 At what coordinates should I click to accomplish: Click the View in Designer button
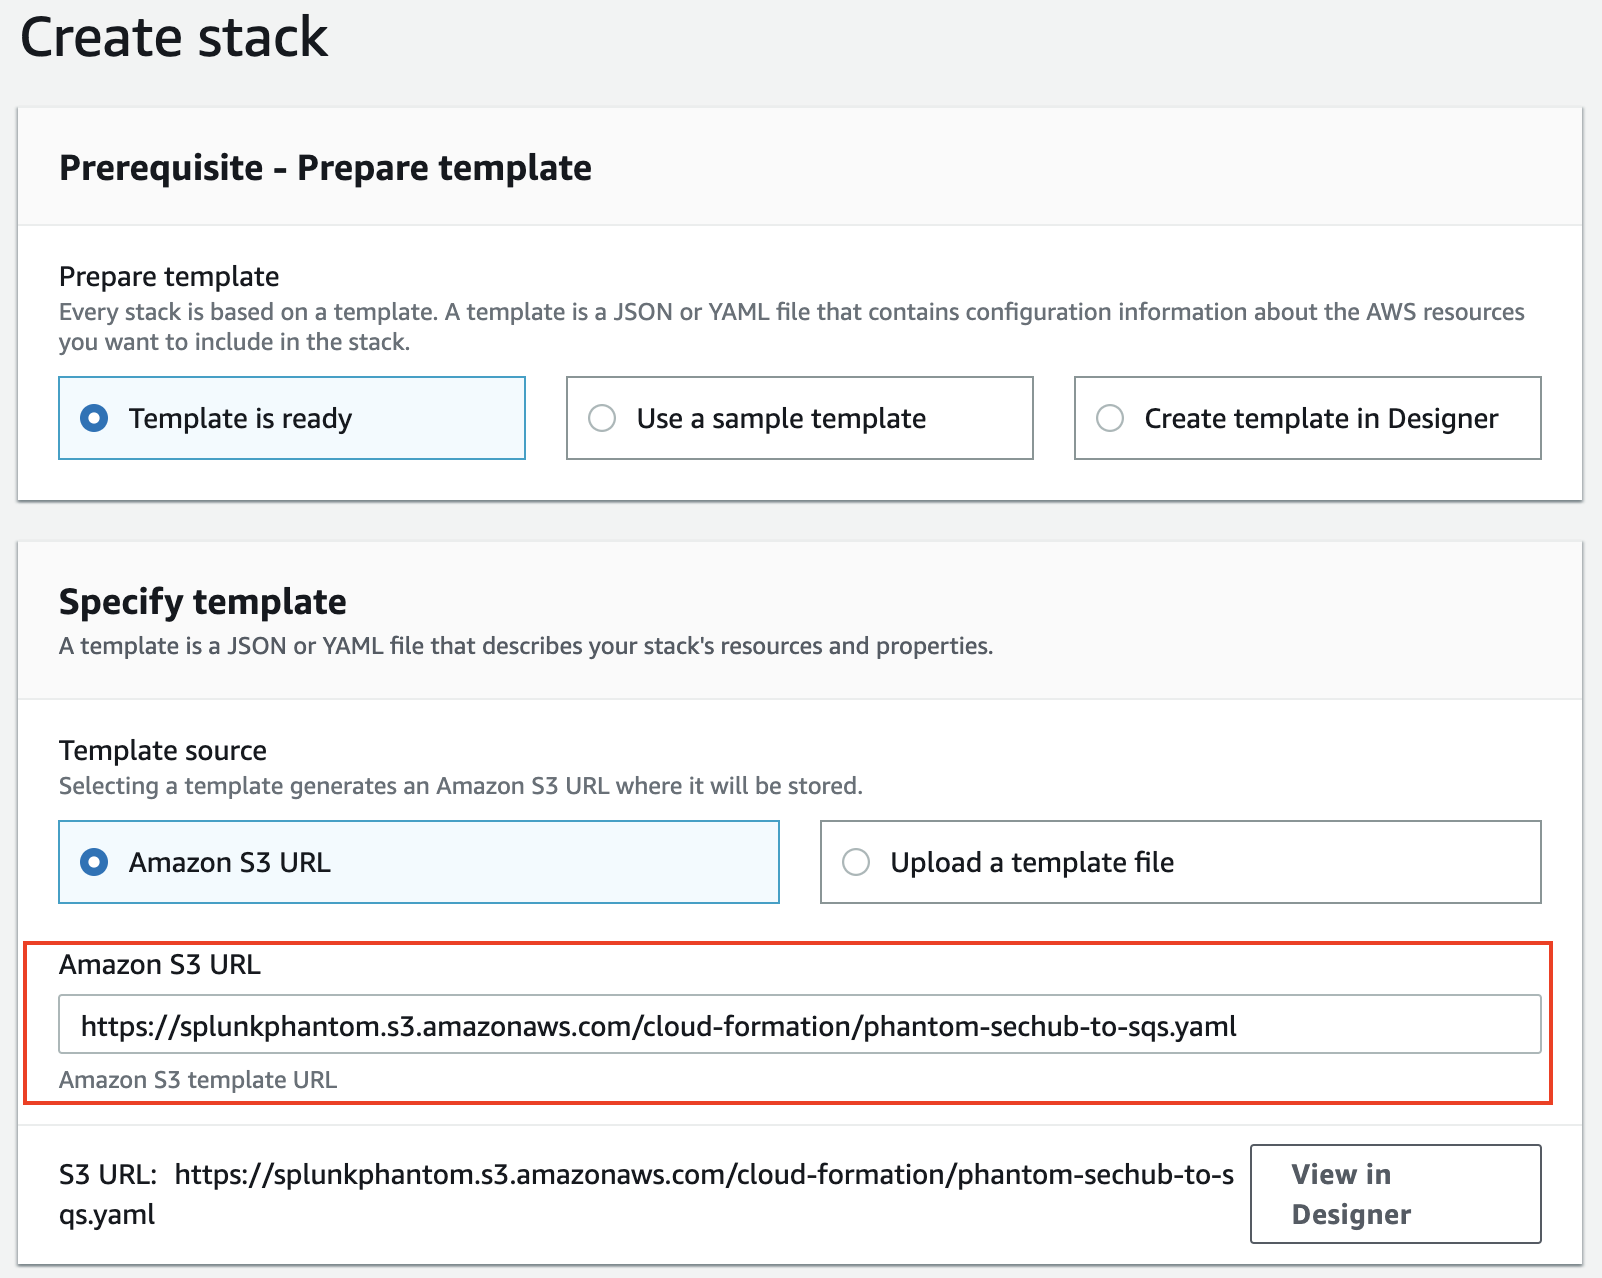(x=1395, y=1193)
